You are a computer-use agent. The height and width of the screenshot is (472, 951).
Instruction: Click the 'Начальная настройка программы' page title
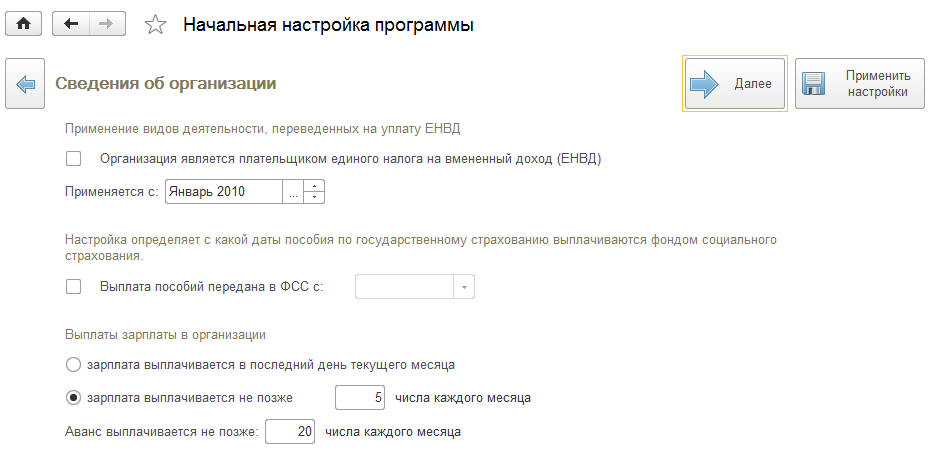pos(328,25)
